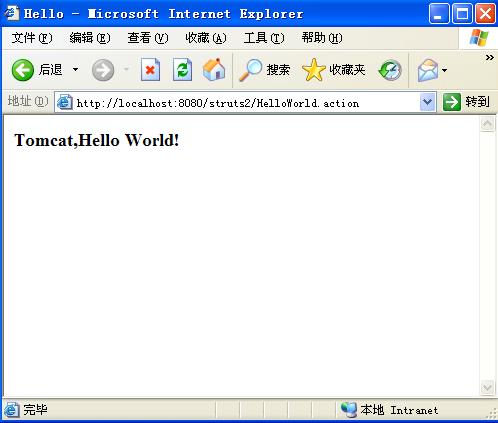Open Search with magnifying glass icon
Image resolution: width=498 pixels, height=423 pixels.
point(250,70)
